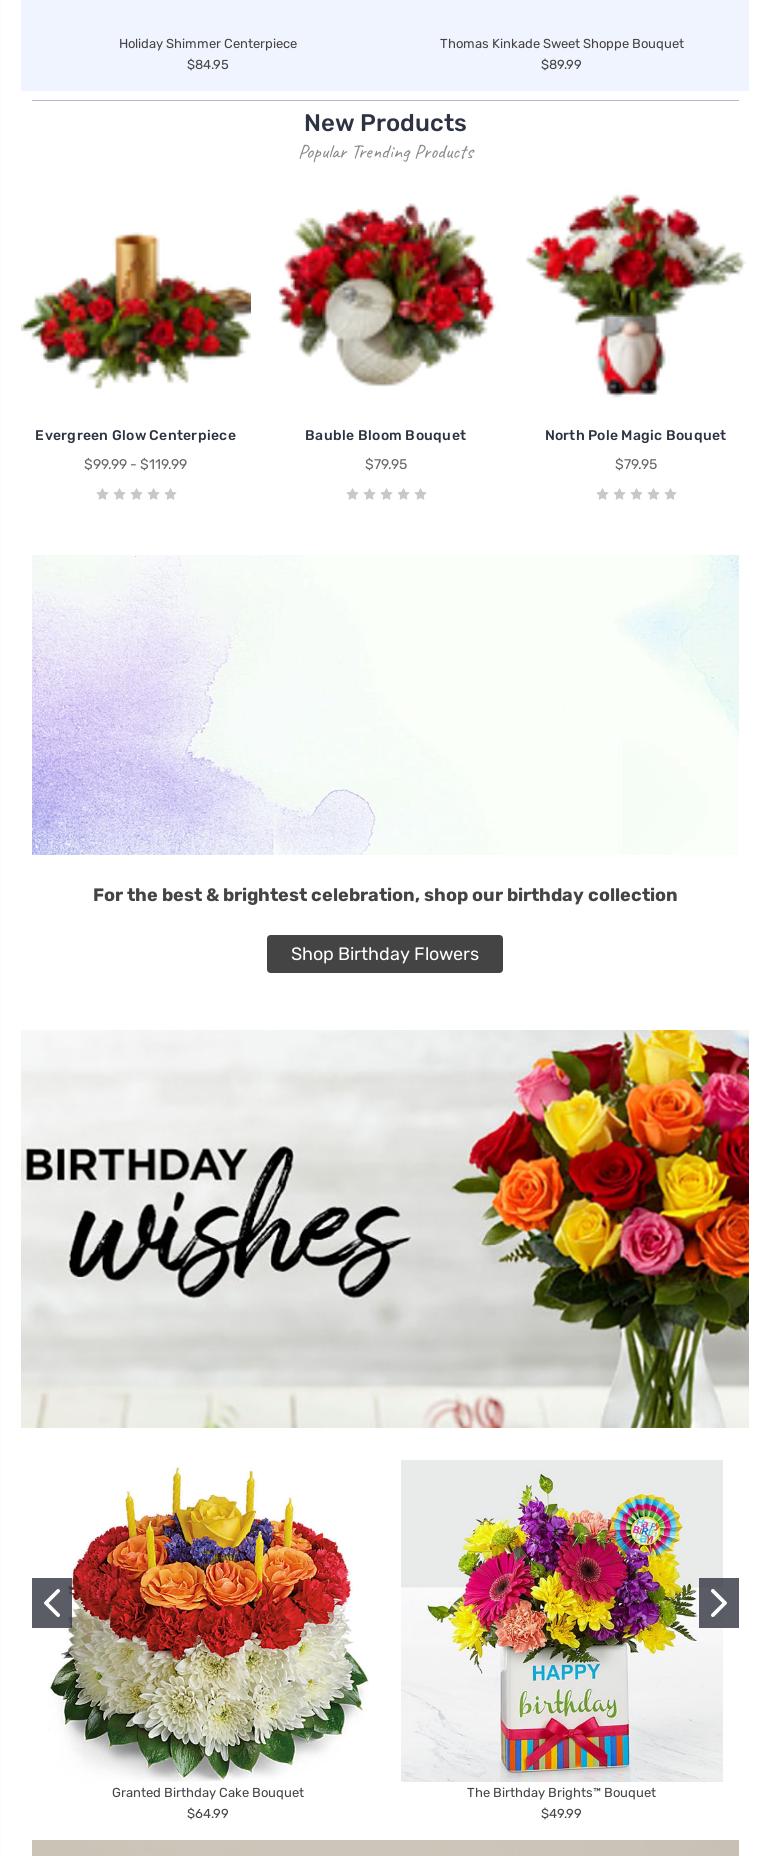Click the next carousel arrow
The image size is (770, 1856).
(718, 1603)
